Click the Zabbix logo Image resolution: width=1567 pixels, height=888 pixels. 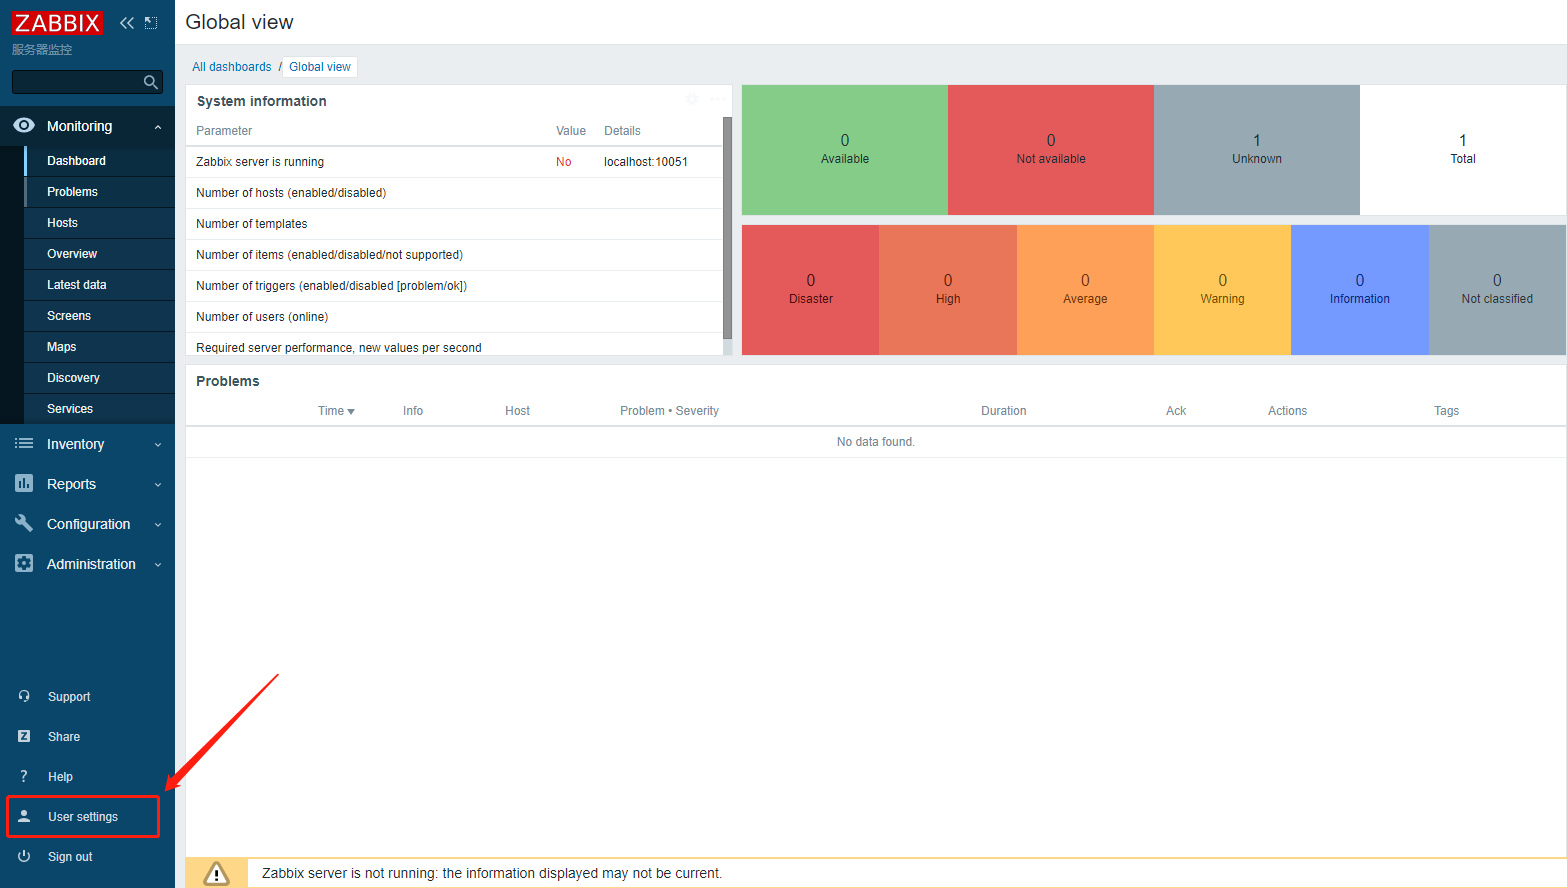pos(57,23)
